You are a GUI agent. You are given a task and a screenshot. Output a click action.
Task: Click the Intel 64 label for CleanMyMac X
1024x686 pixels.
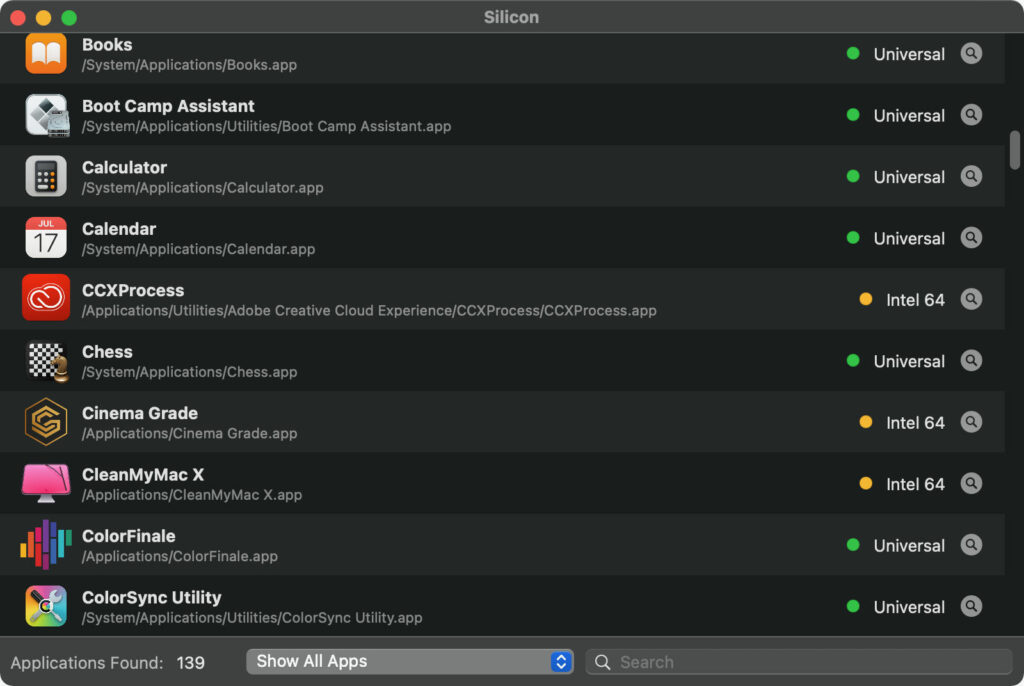click(x=915, y=484)
